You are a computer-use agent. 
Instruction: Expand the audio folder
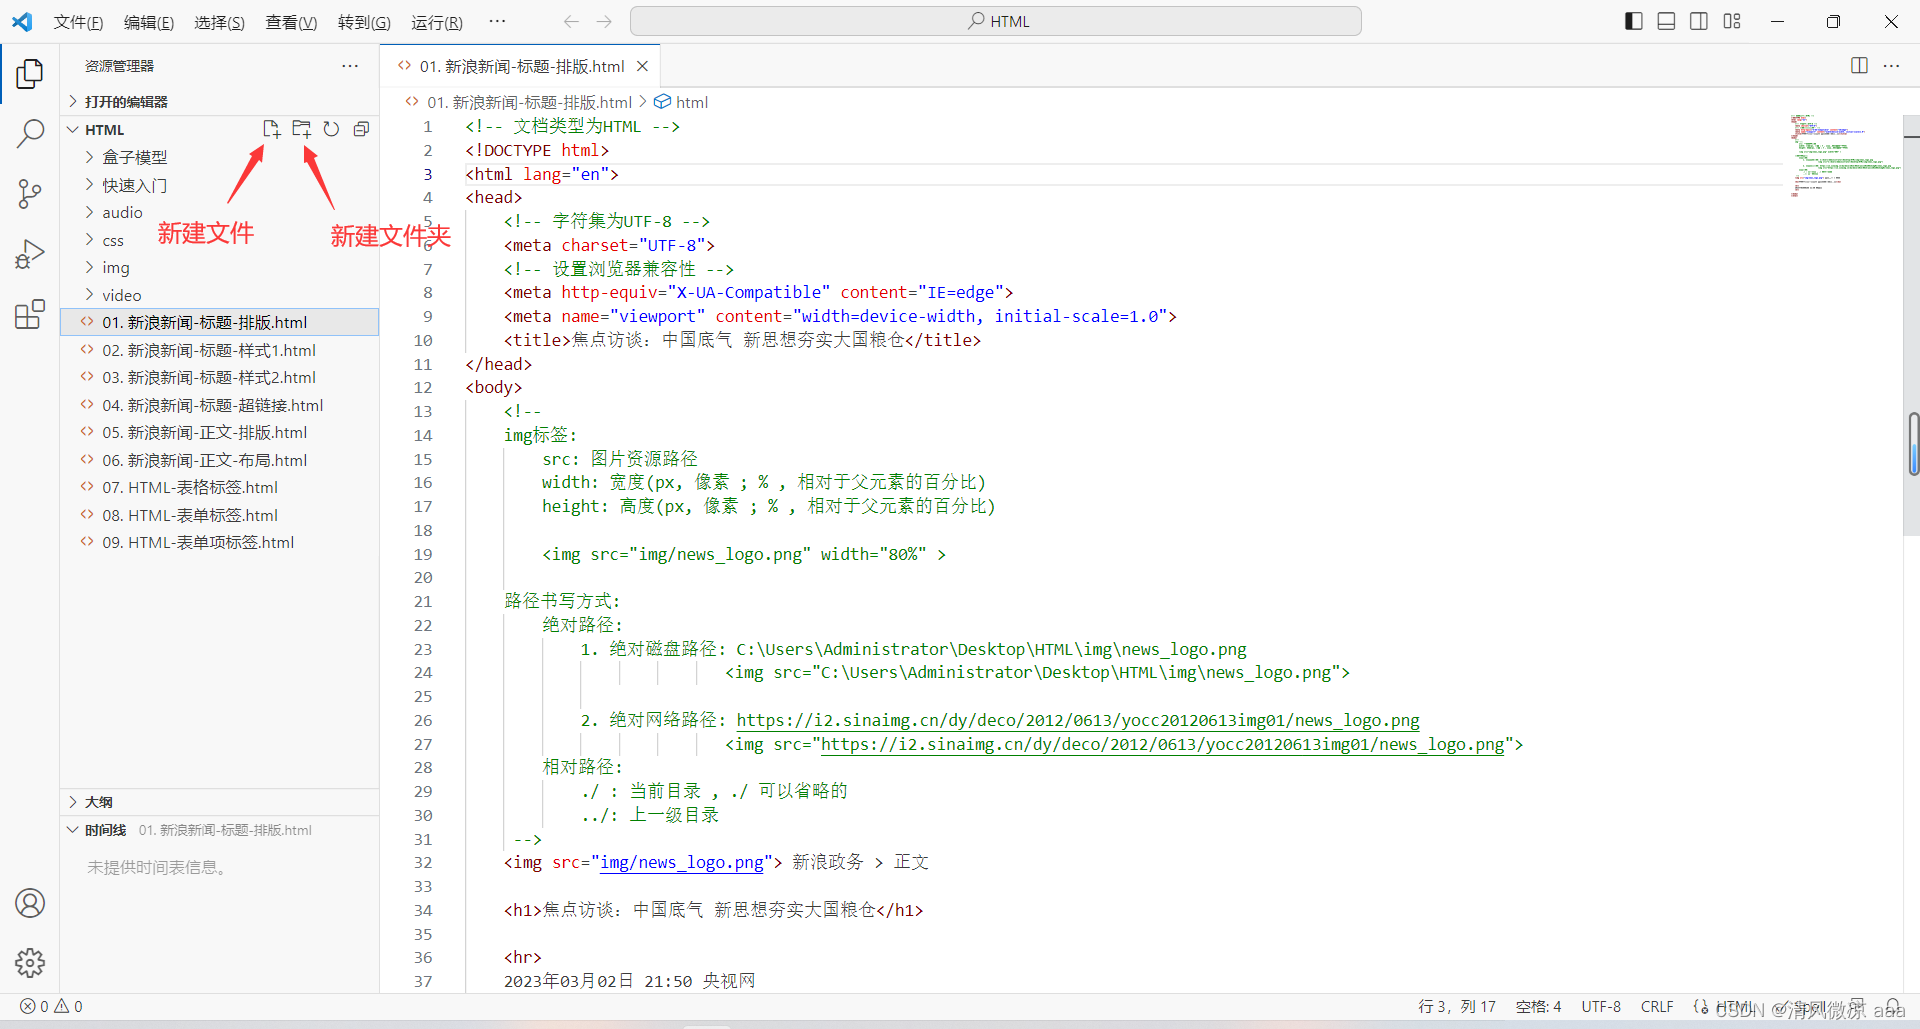(x=219, y=212)
